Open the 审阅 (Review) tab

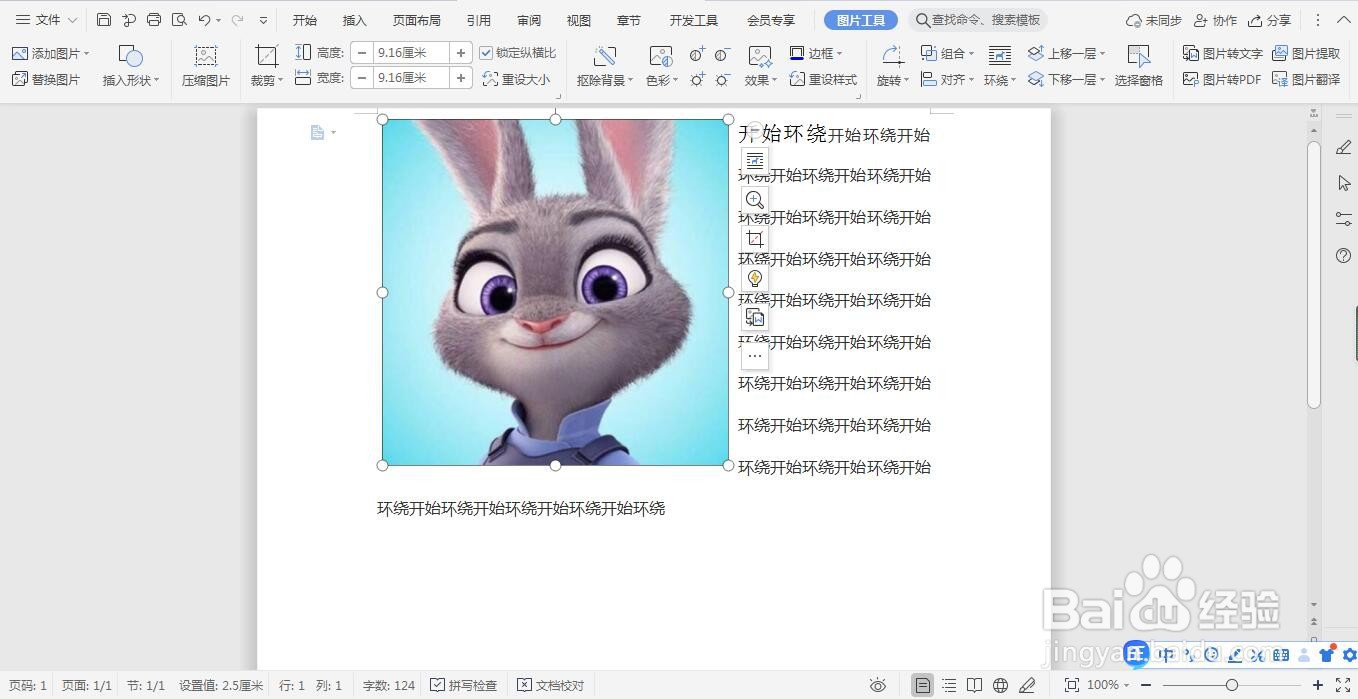pos(529,20)
